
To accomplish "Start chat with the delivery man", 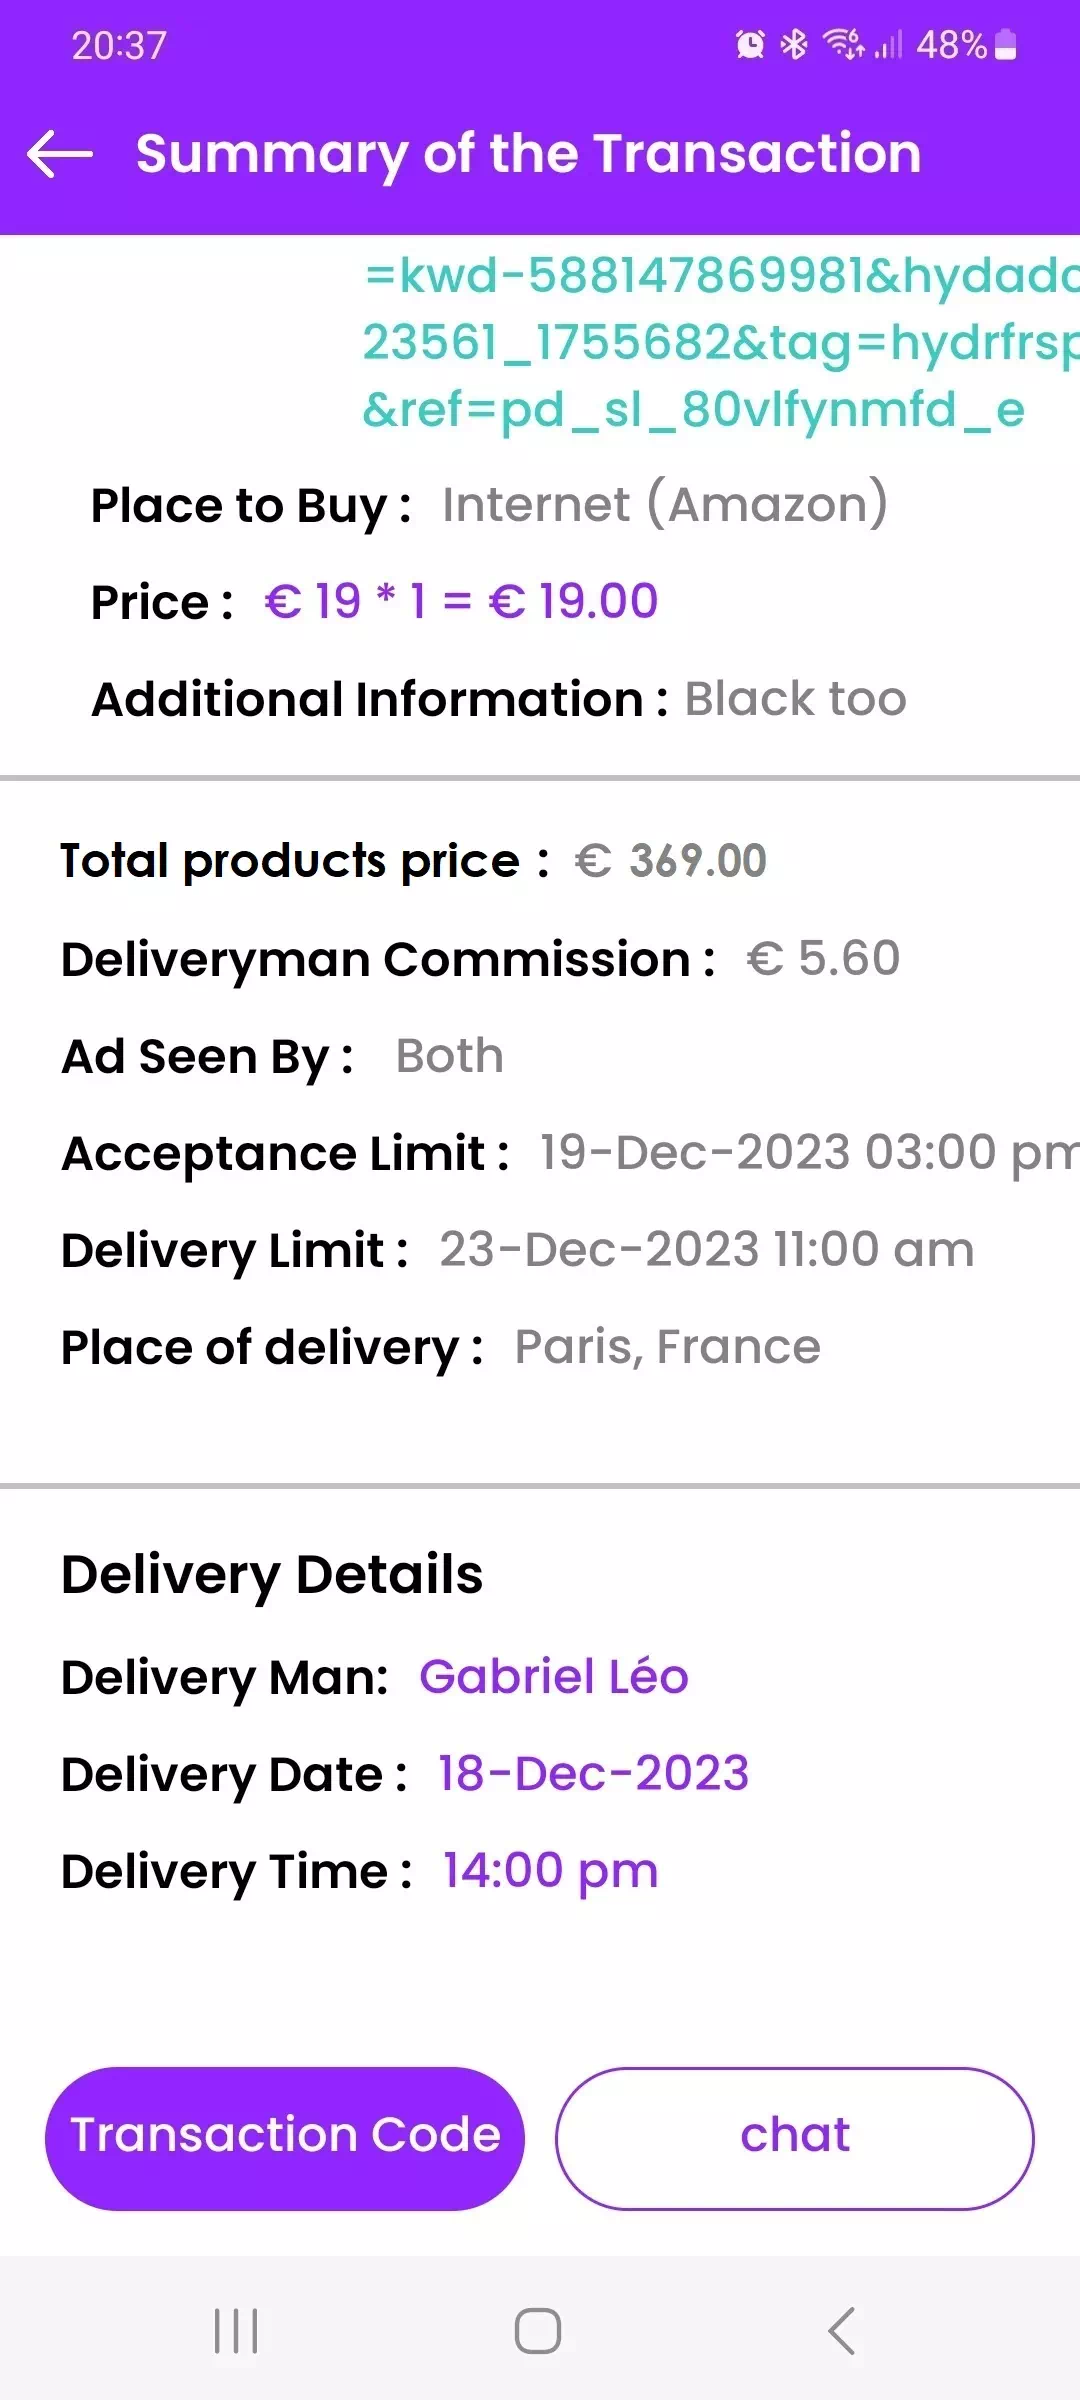I will click(x=794, y=2137).
